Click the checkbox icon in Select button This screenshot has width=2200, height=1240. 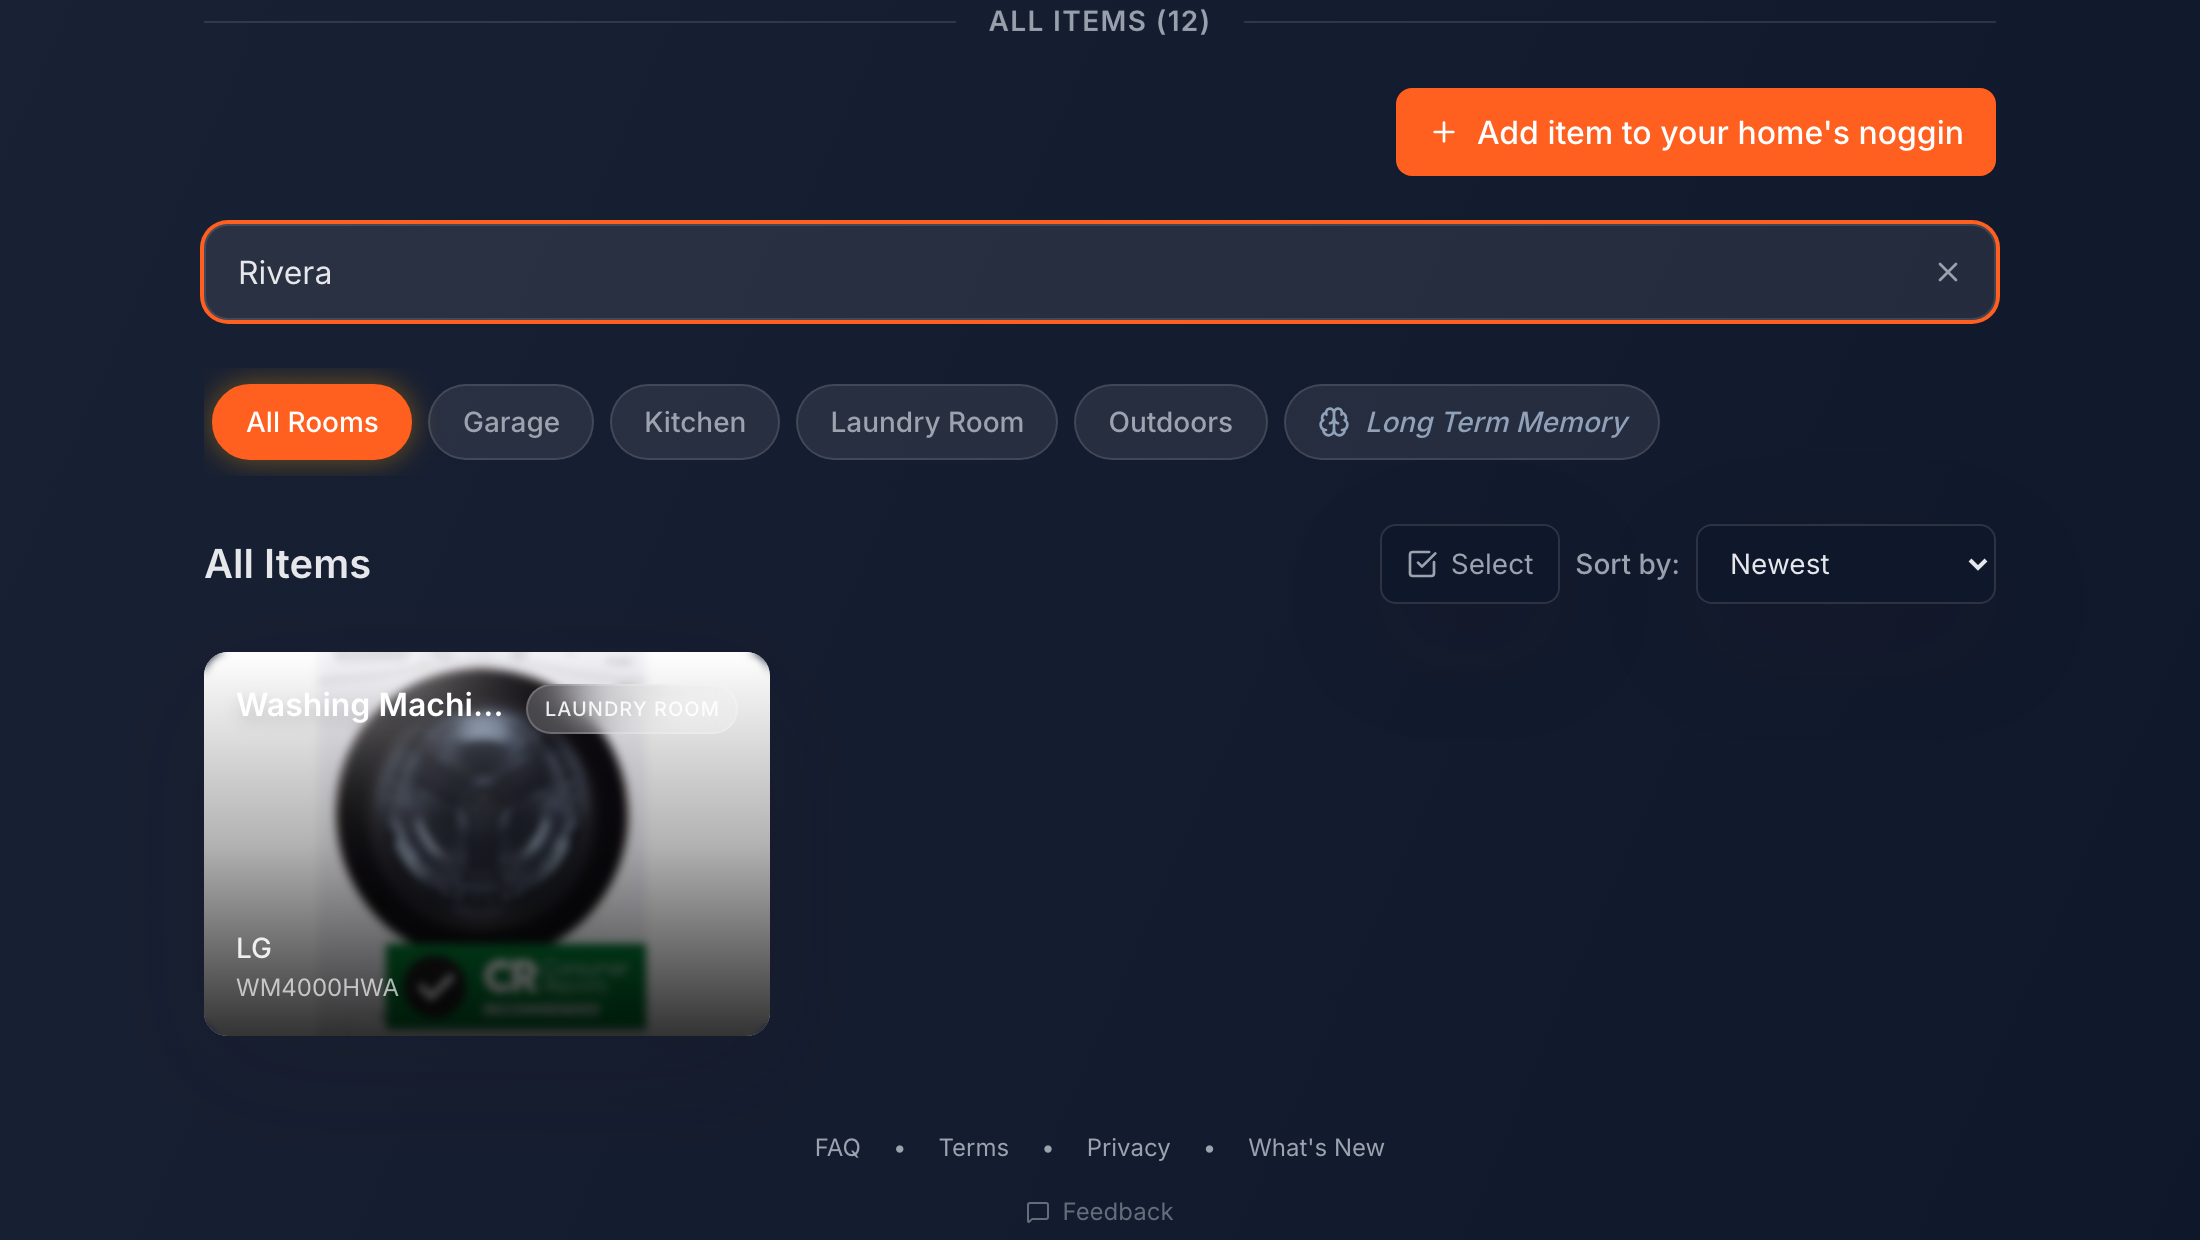(x=1422, y=564)
